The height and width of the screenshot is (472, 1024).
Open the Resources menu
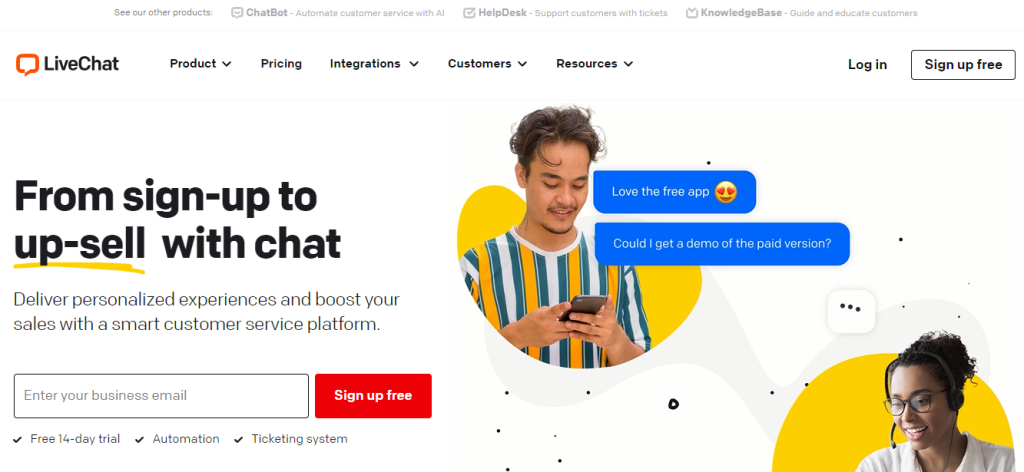tap(594, 64)
